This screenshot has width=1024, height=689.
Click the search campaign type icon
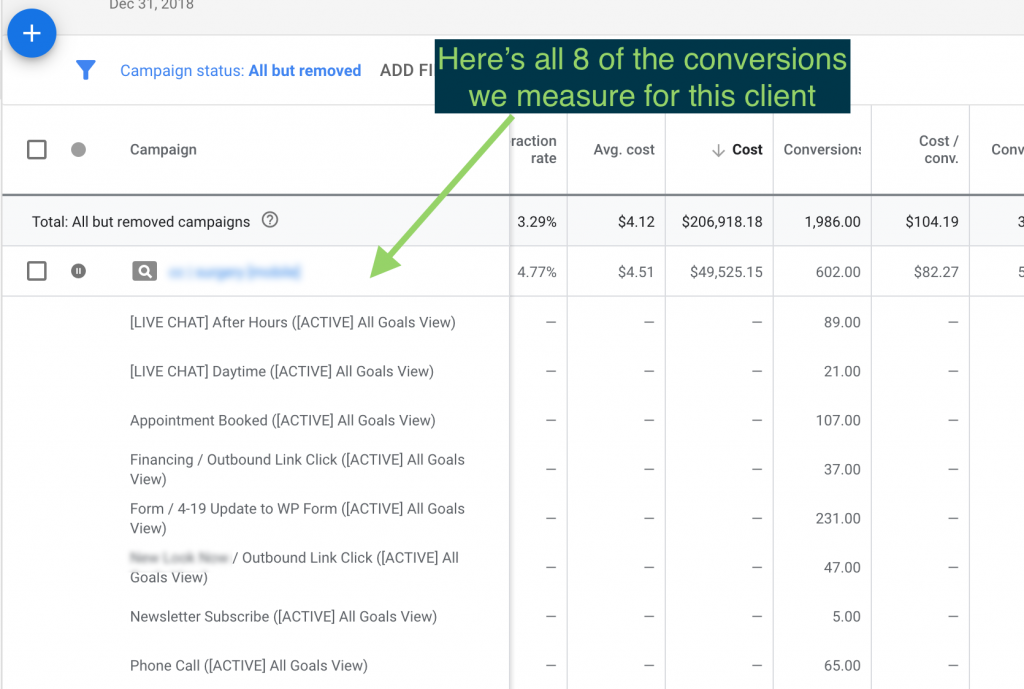point(145,271)
